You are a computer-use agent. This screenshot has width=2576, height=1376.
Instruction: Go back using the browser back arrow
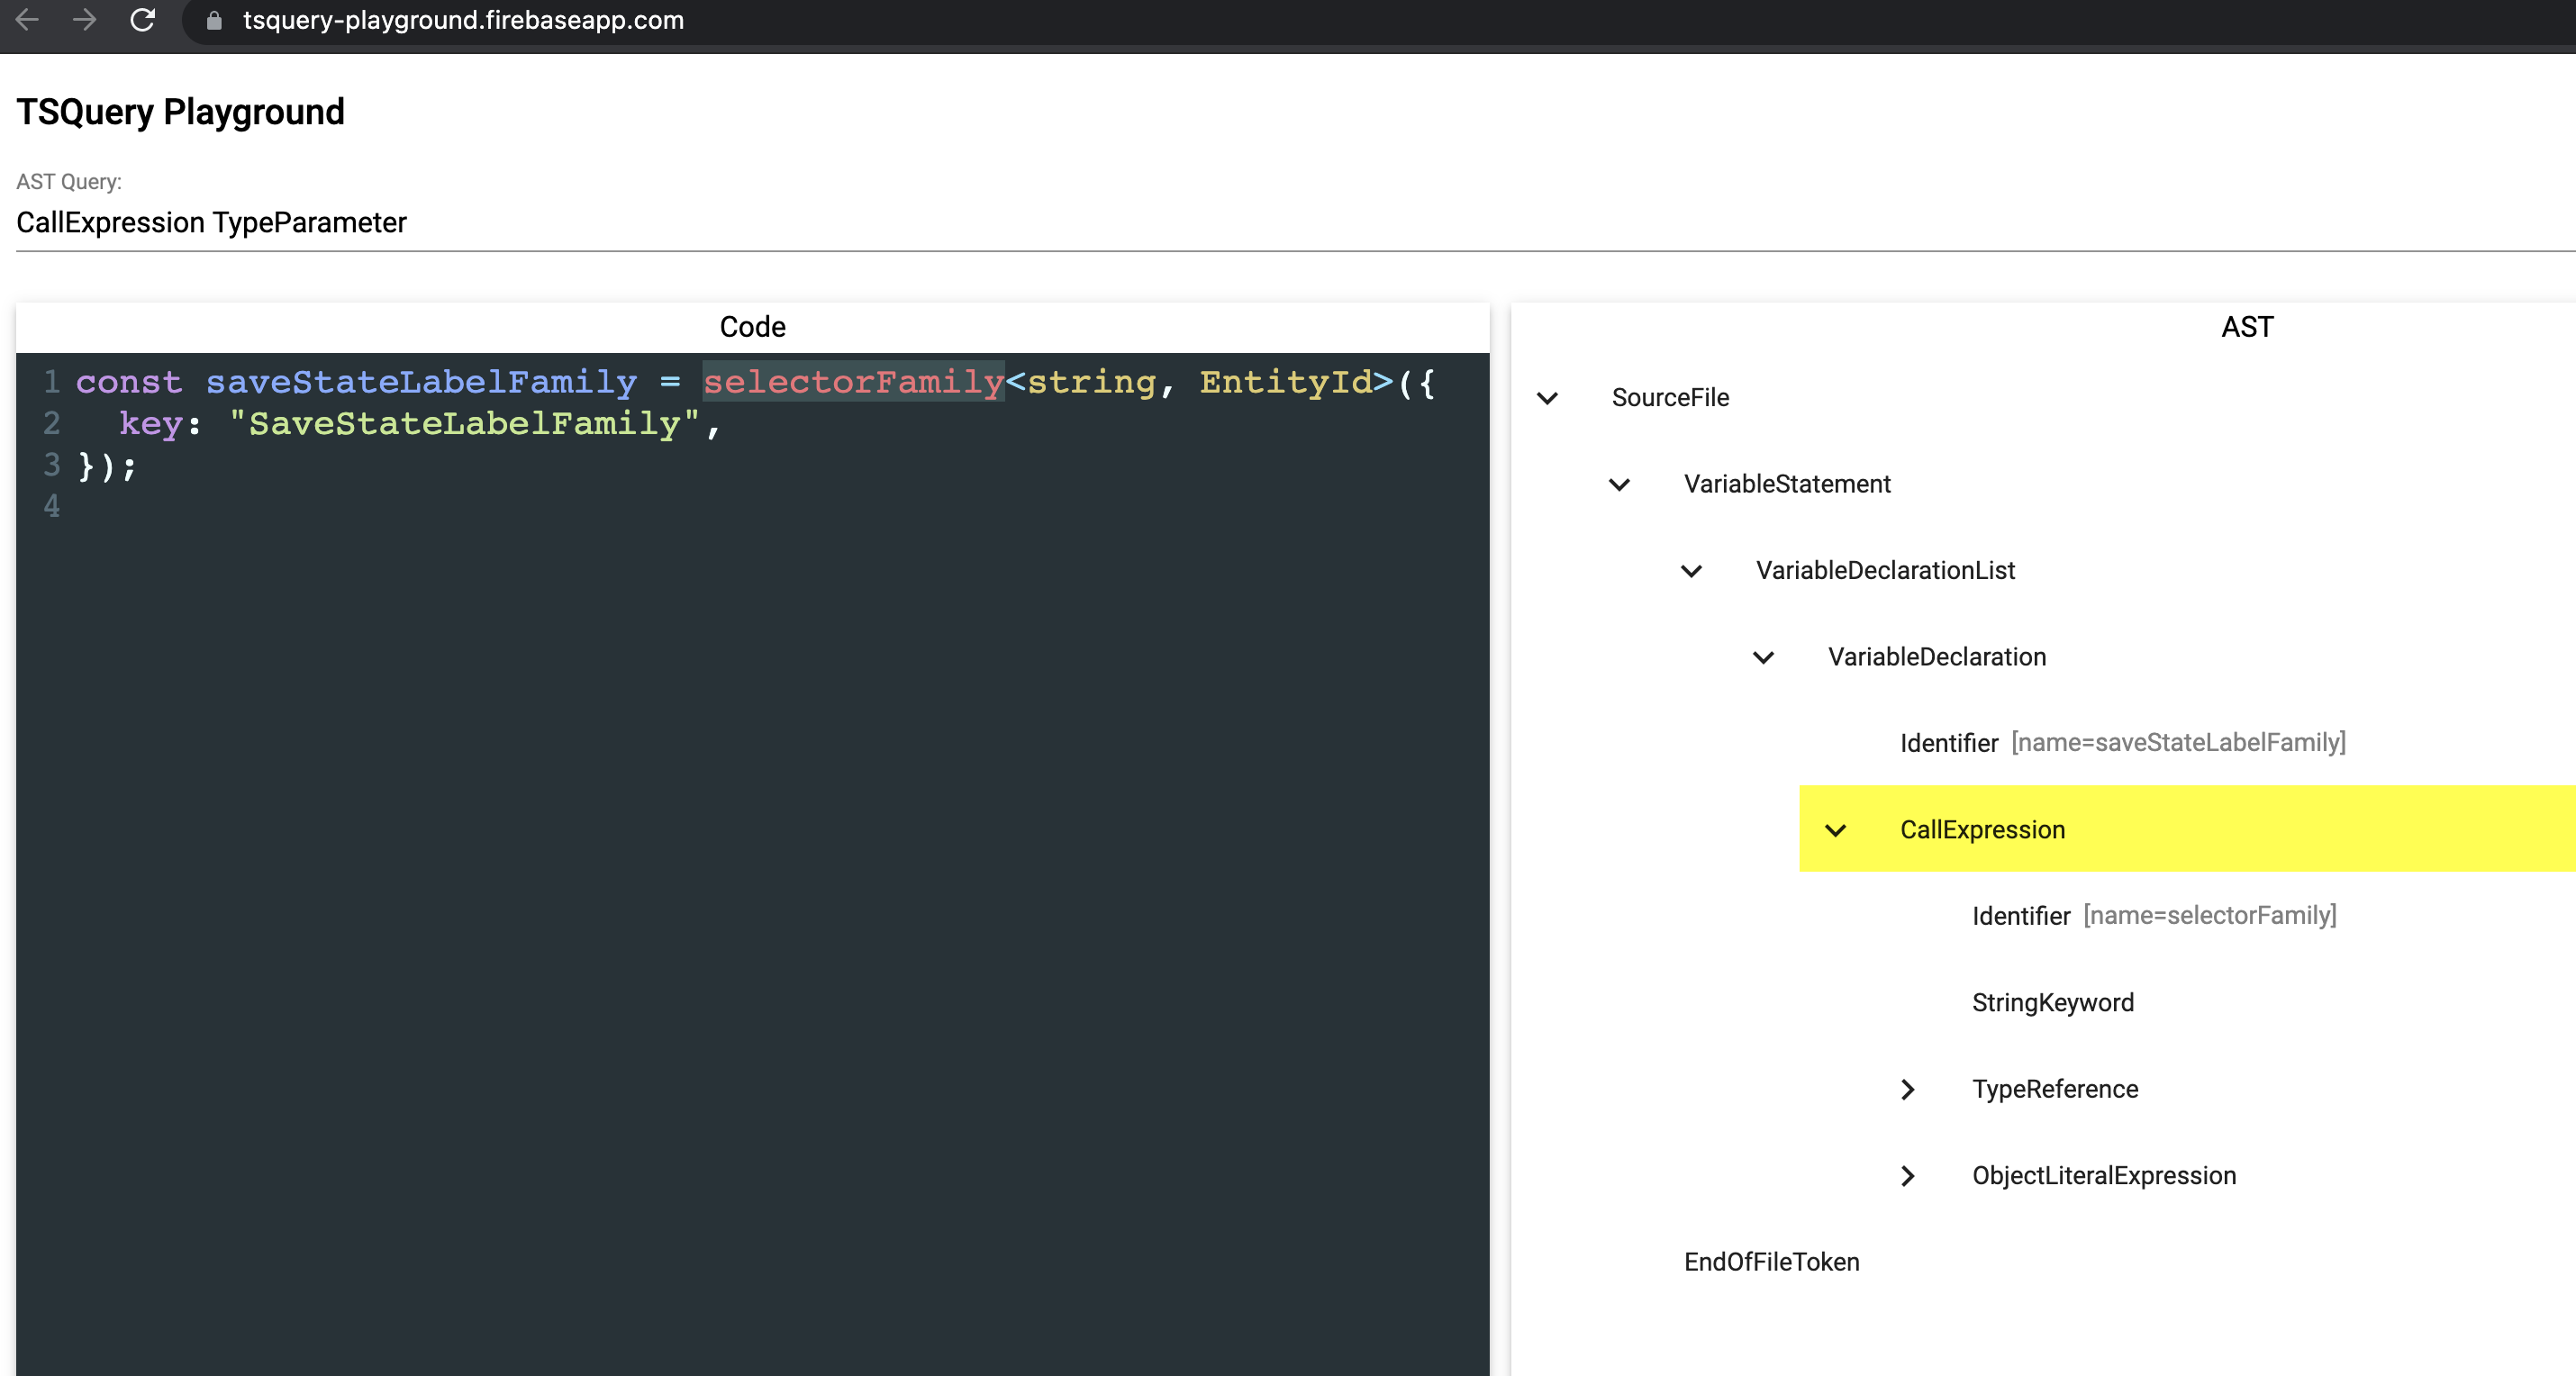(27, 19)
